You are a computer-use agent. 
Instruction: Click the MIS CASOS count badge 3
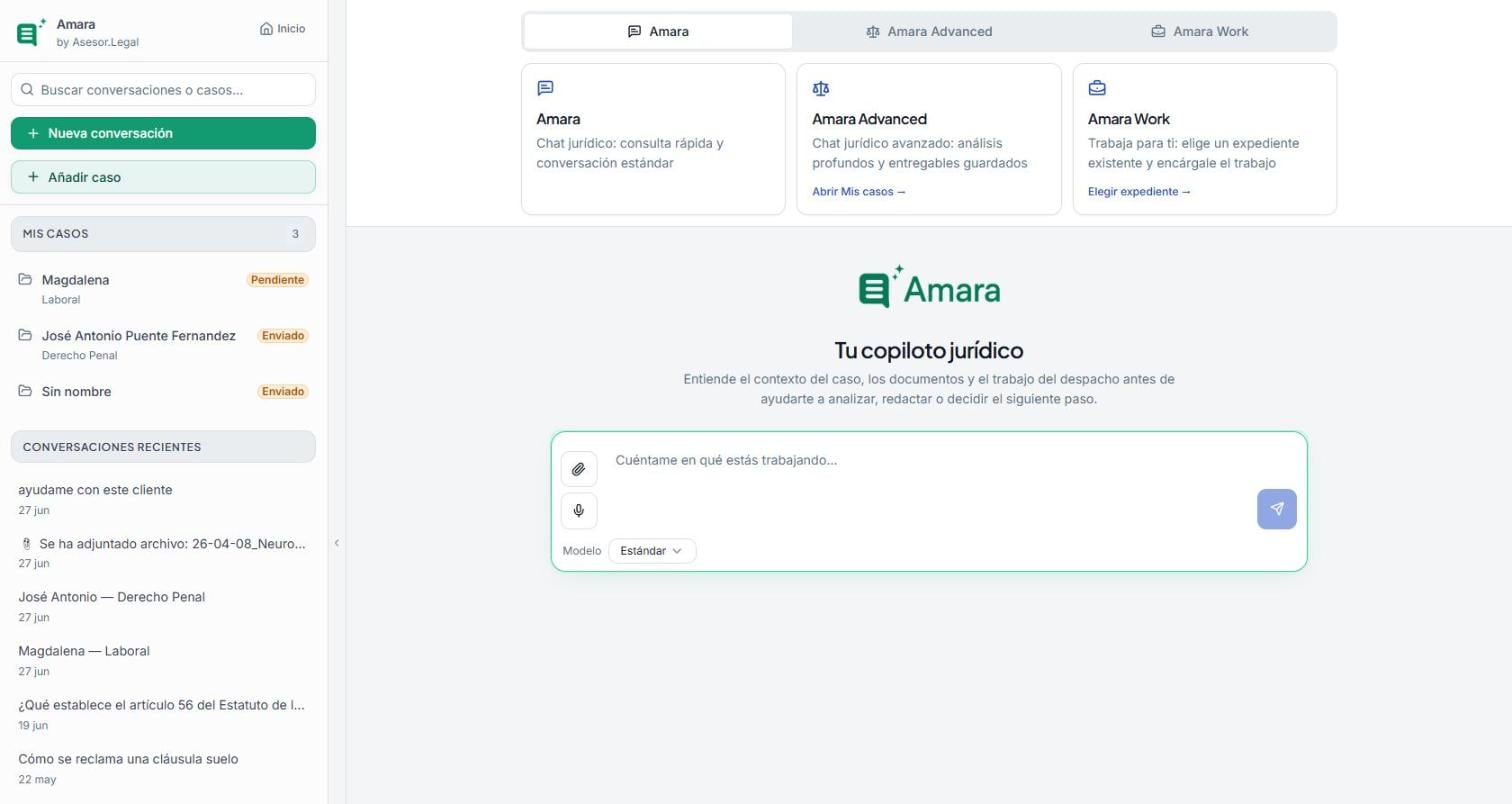[295, 234]
